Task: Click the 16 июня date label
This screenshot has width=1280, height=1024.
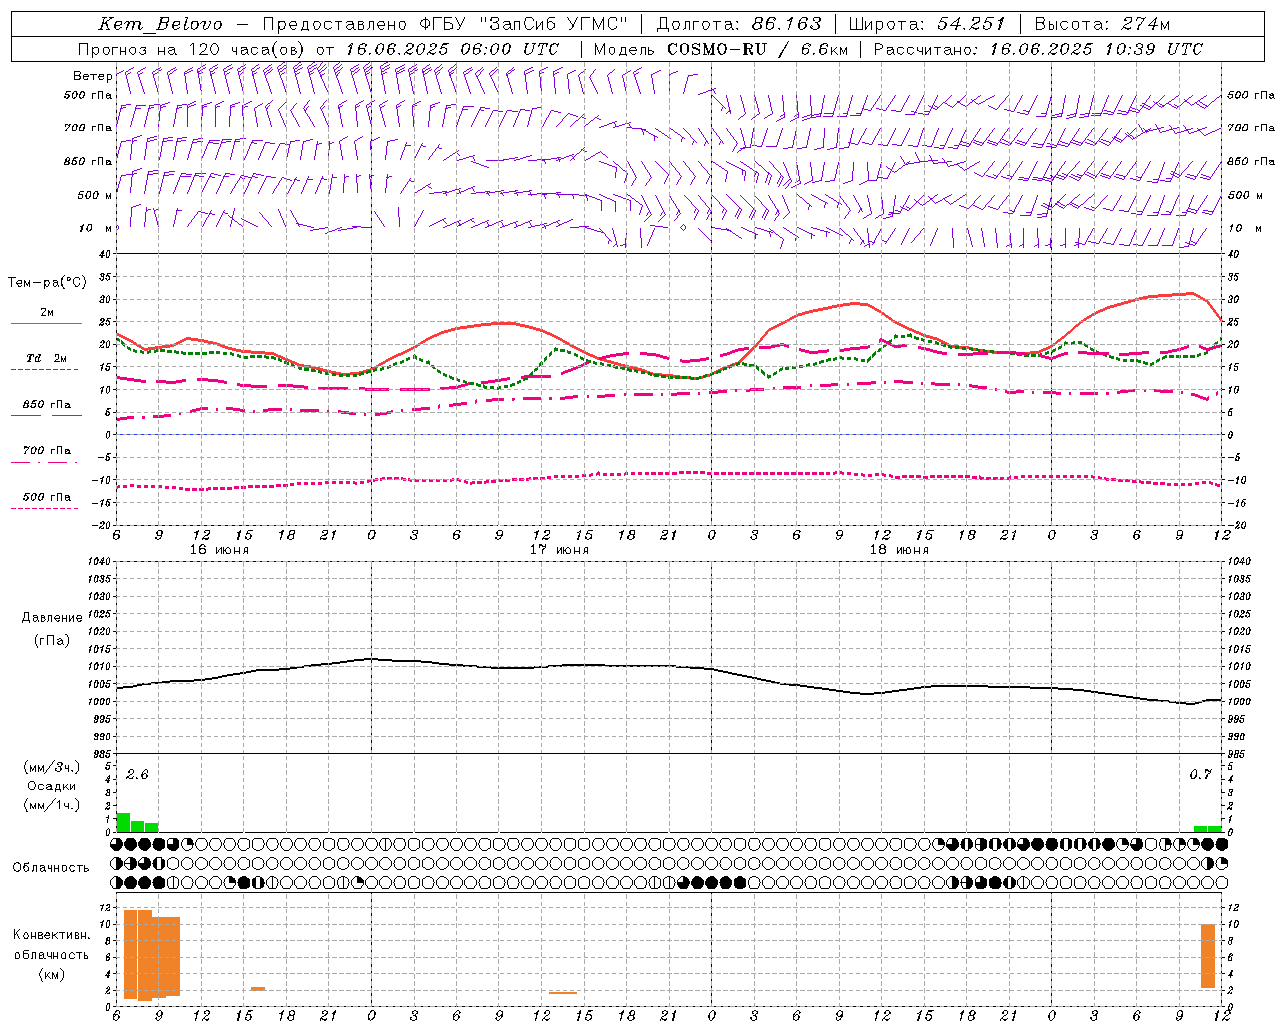Action: (219, 550)
